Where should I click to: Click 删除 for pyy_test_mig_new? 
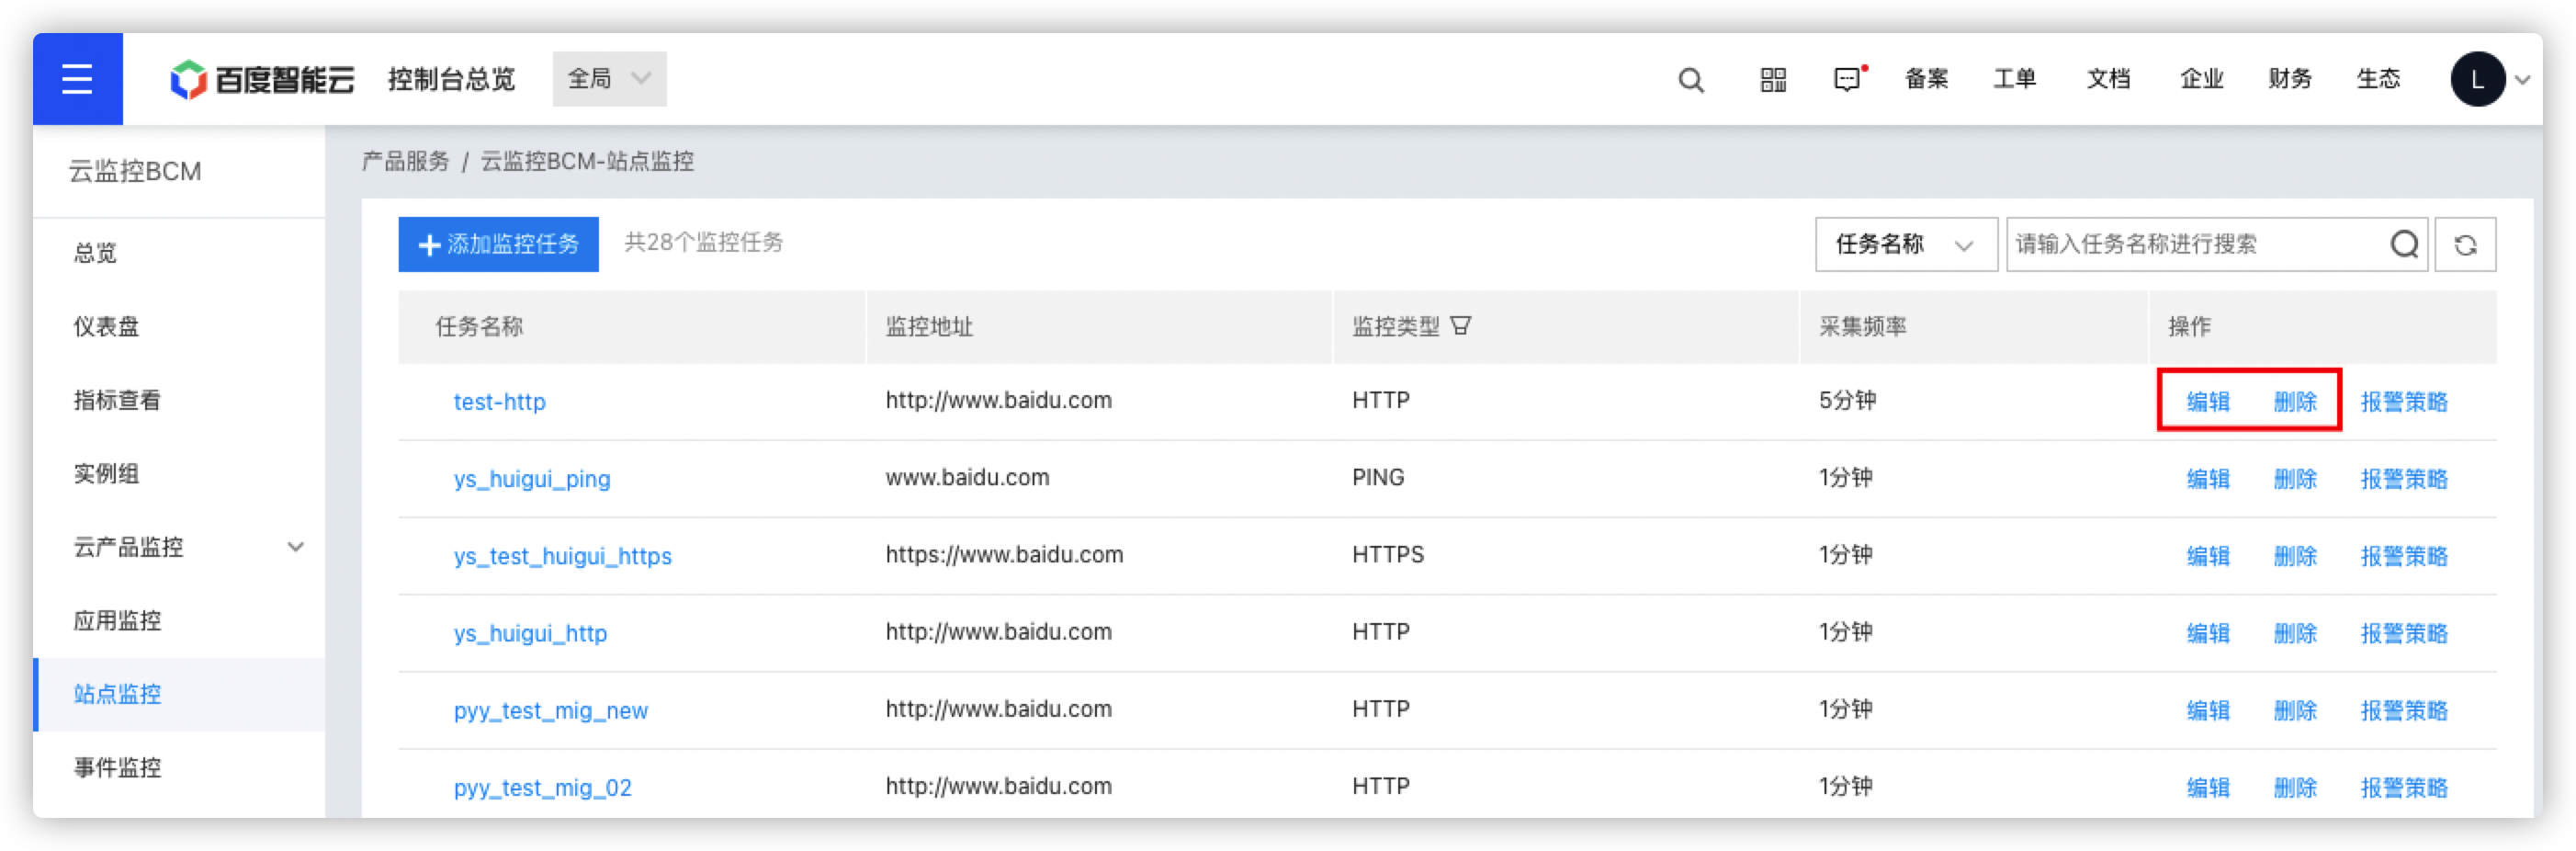tap(2294, 711)
